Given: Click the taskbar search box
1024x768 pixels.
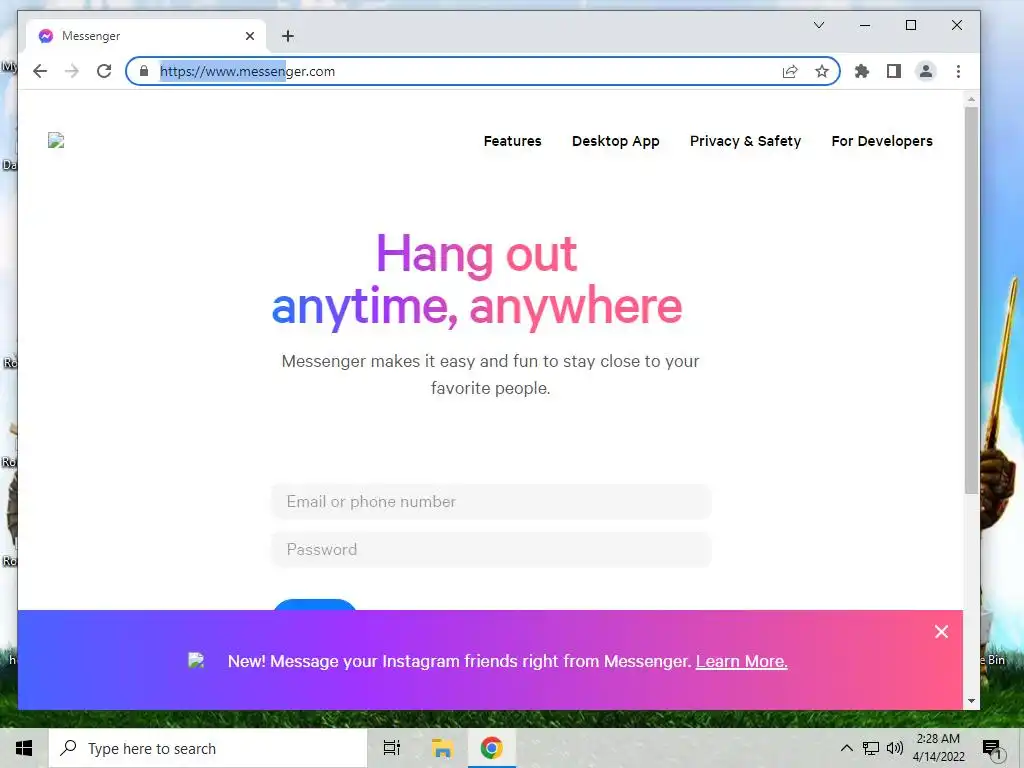Looking at the screenshot, I should click(208, 748).
